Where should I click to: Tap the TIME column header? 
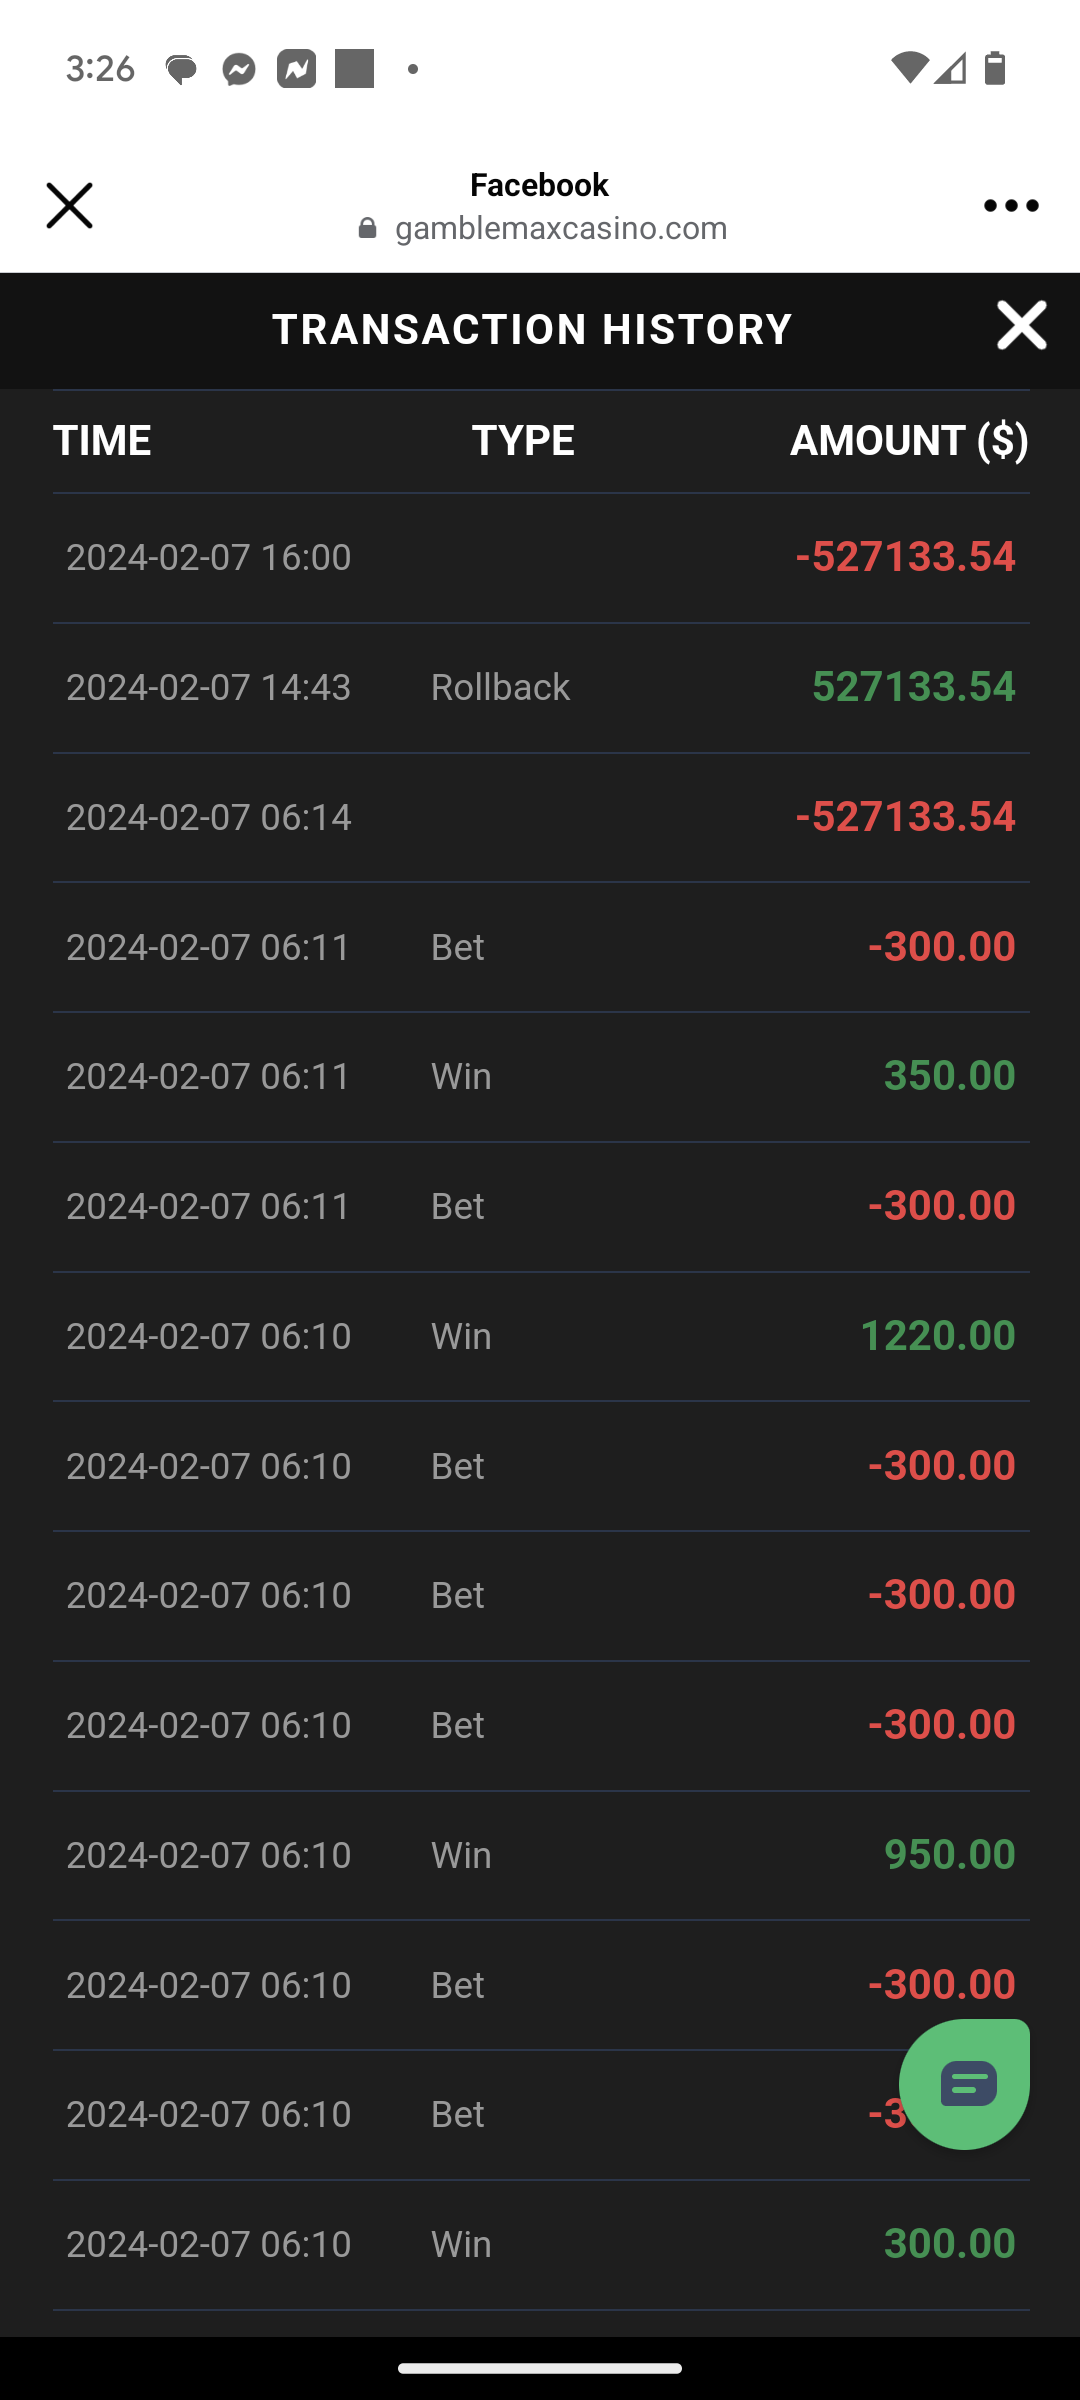coord(102,441)
